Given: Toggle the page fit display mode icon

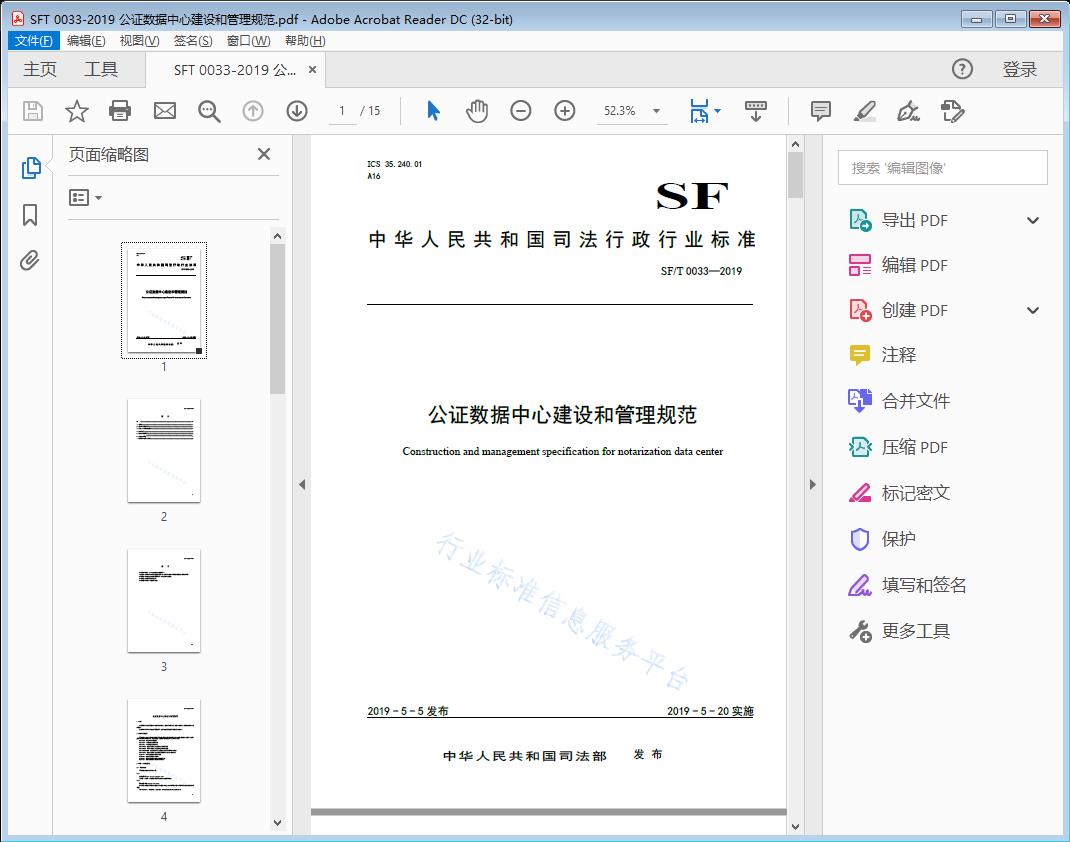Looking at the screenshot, I should [x=700, y=111].
